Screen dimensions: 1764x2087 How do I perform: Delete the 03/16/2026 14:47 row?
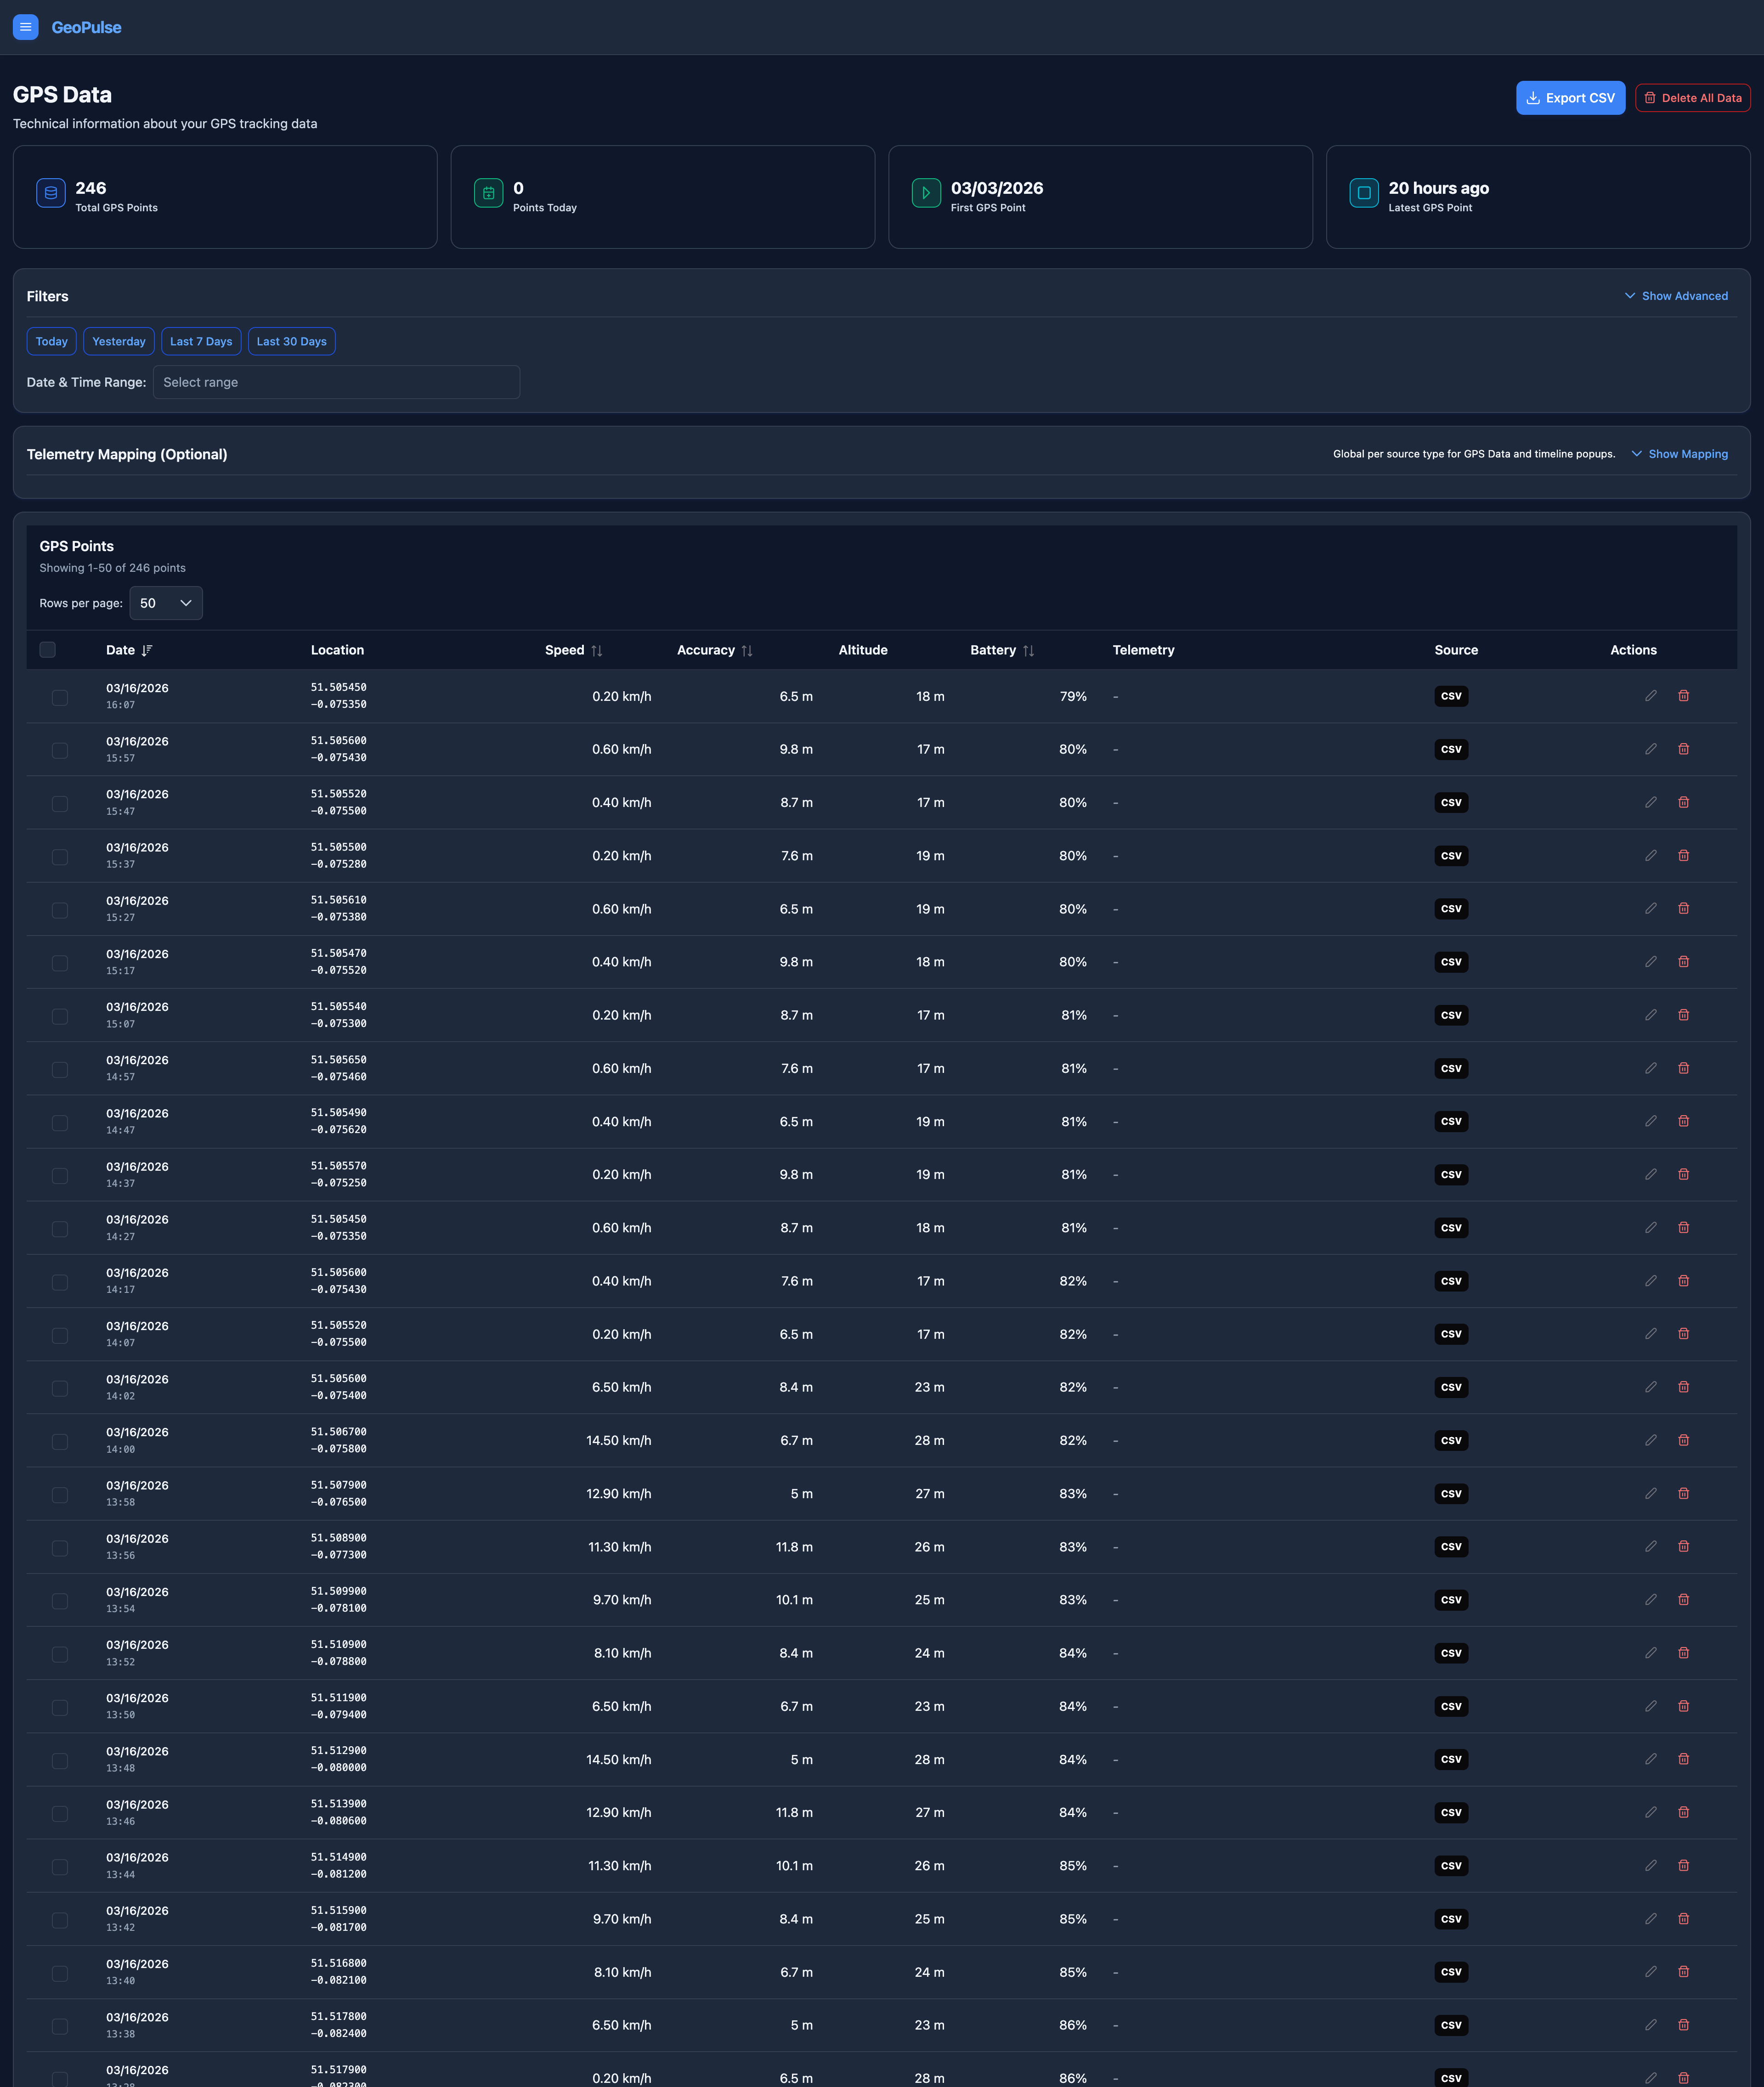tap(1684, 1121)
